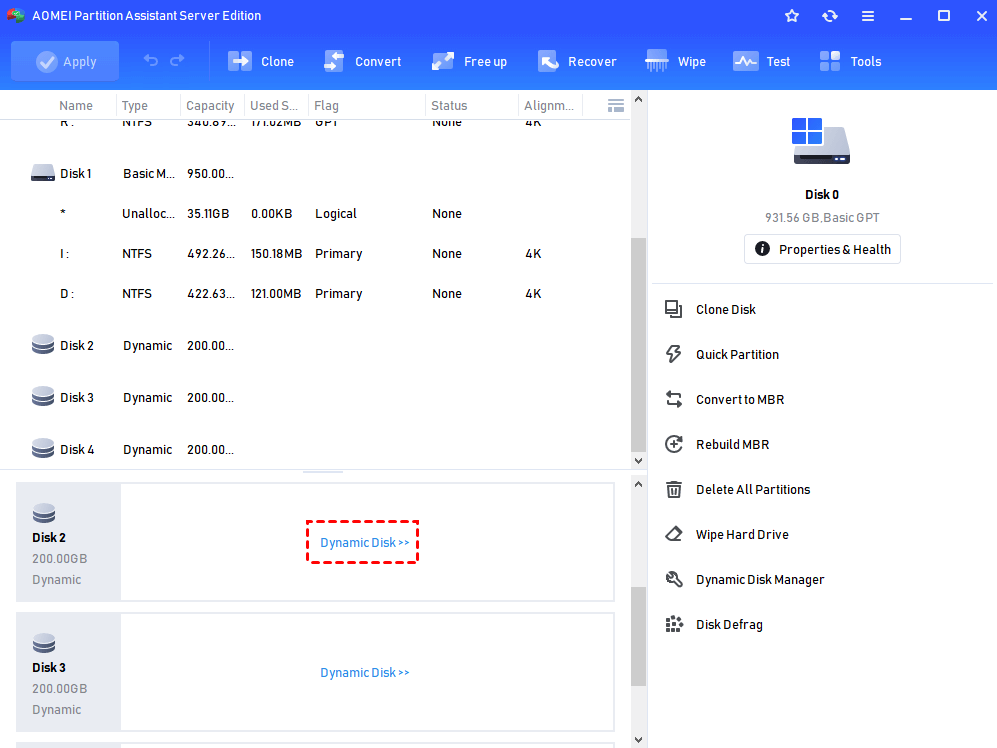Click the disk map scrollbar thumb

tap(638, 637)
